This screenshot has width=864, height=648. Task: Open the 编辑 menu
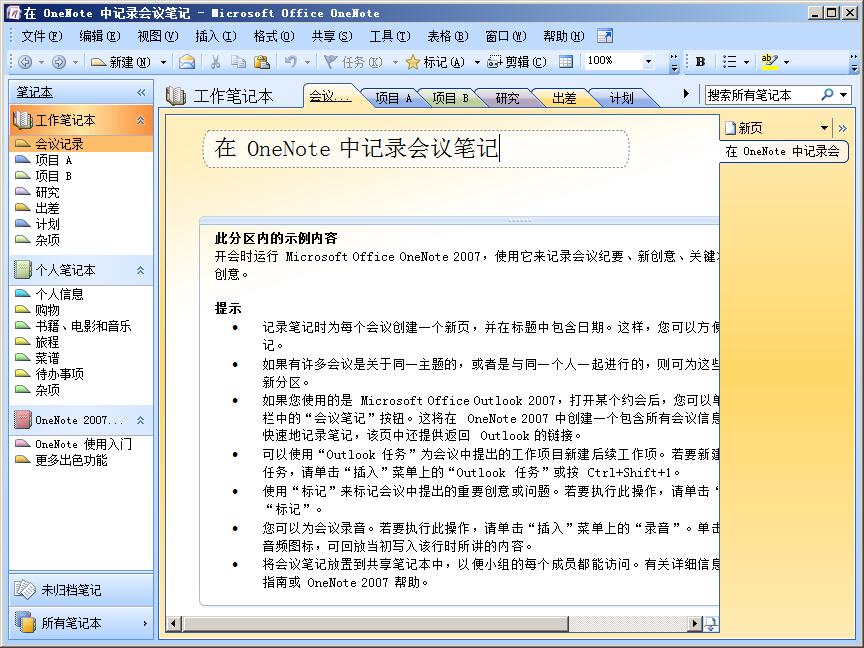click(100, 36)
